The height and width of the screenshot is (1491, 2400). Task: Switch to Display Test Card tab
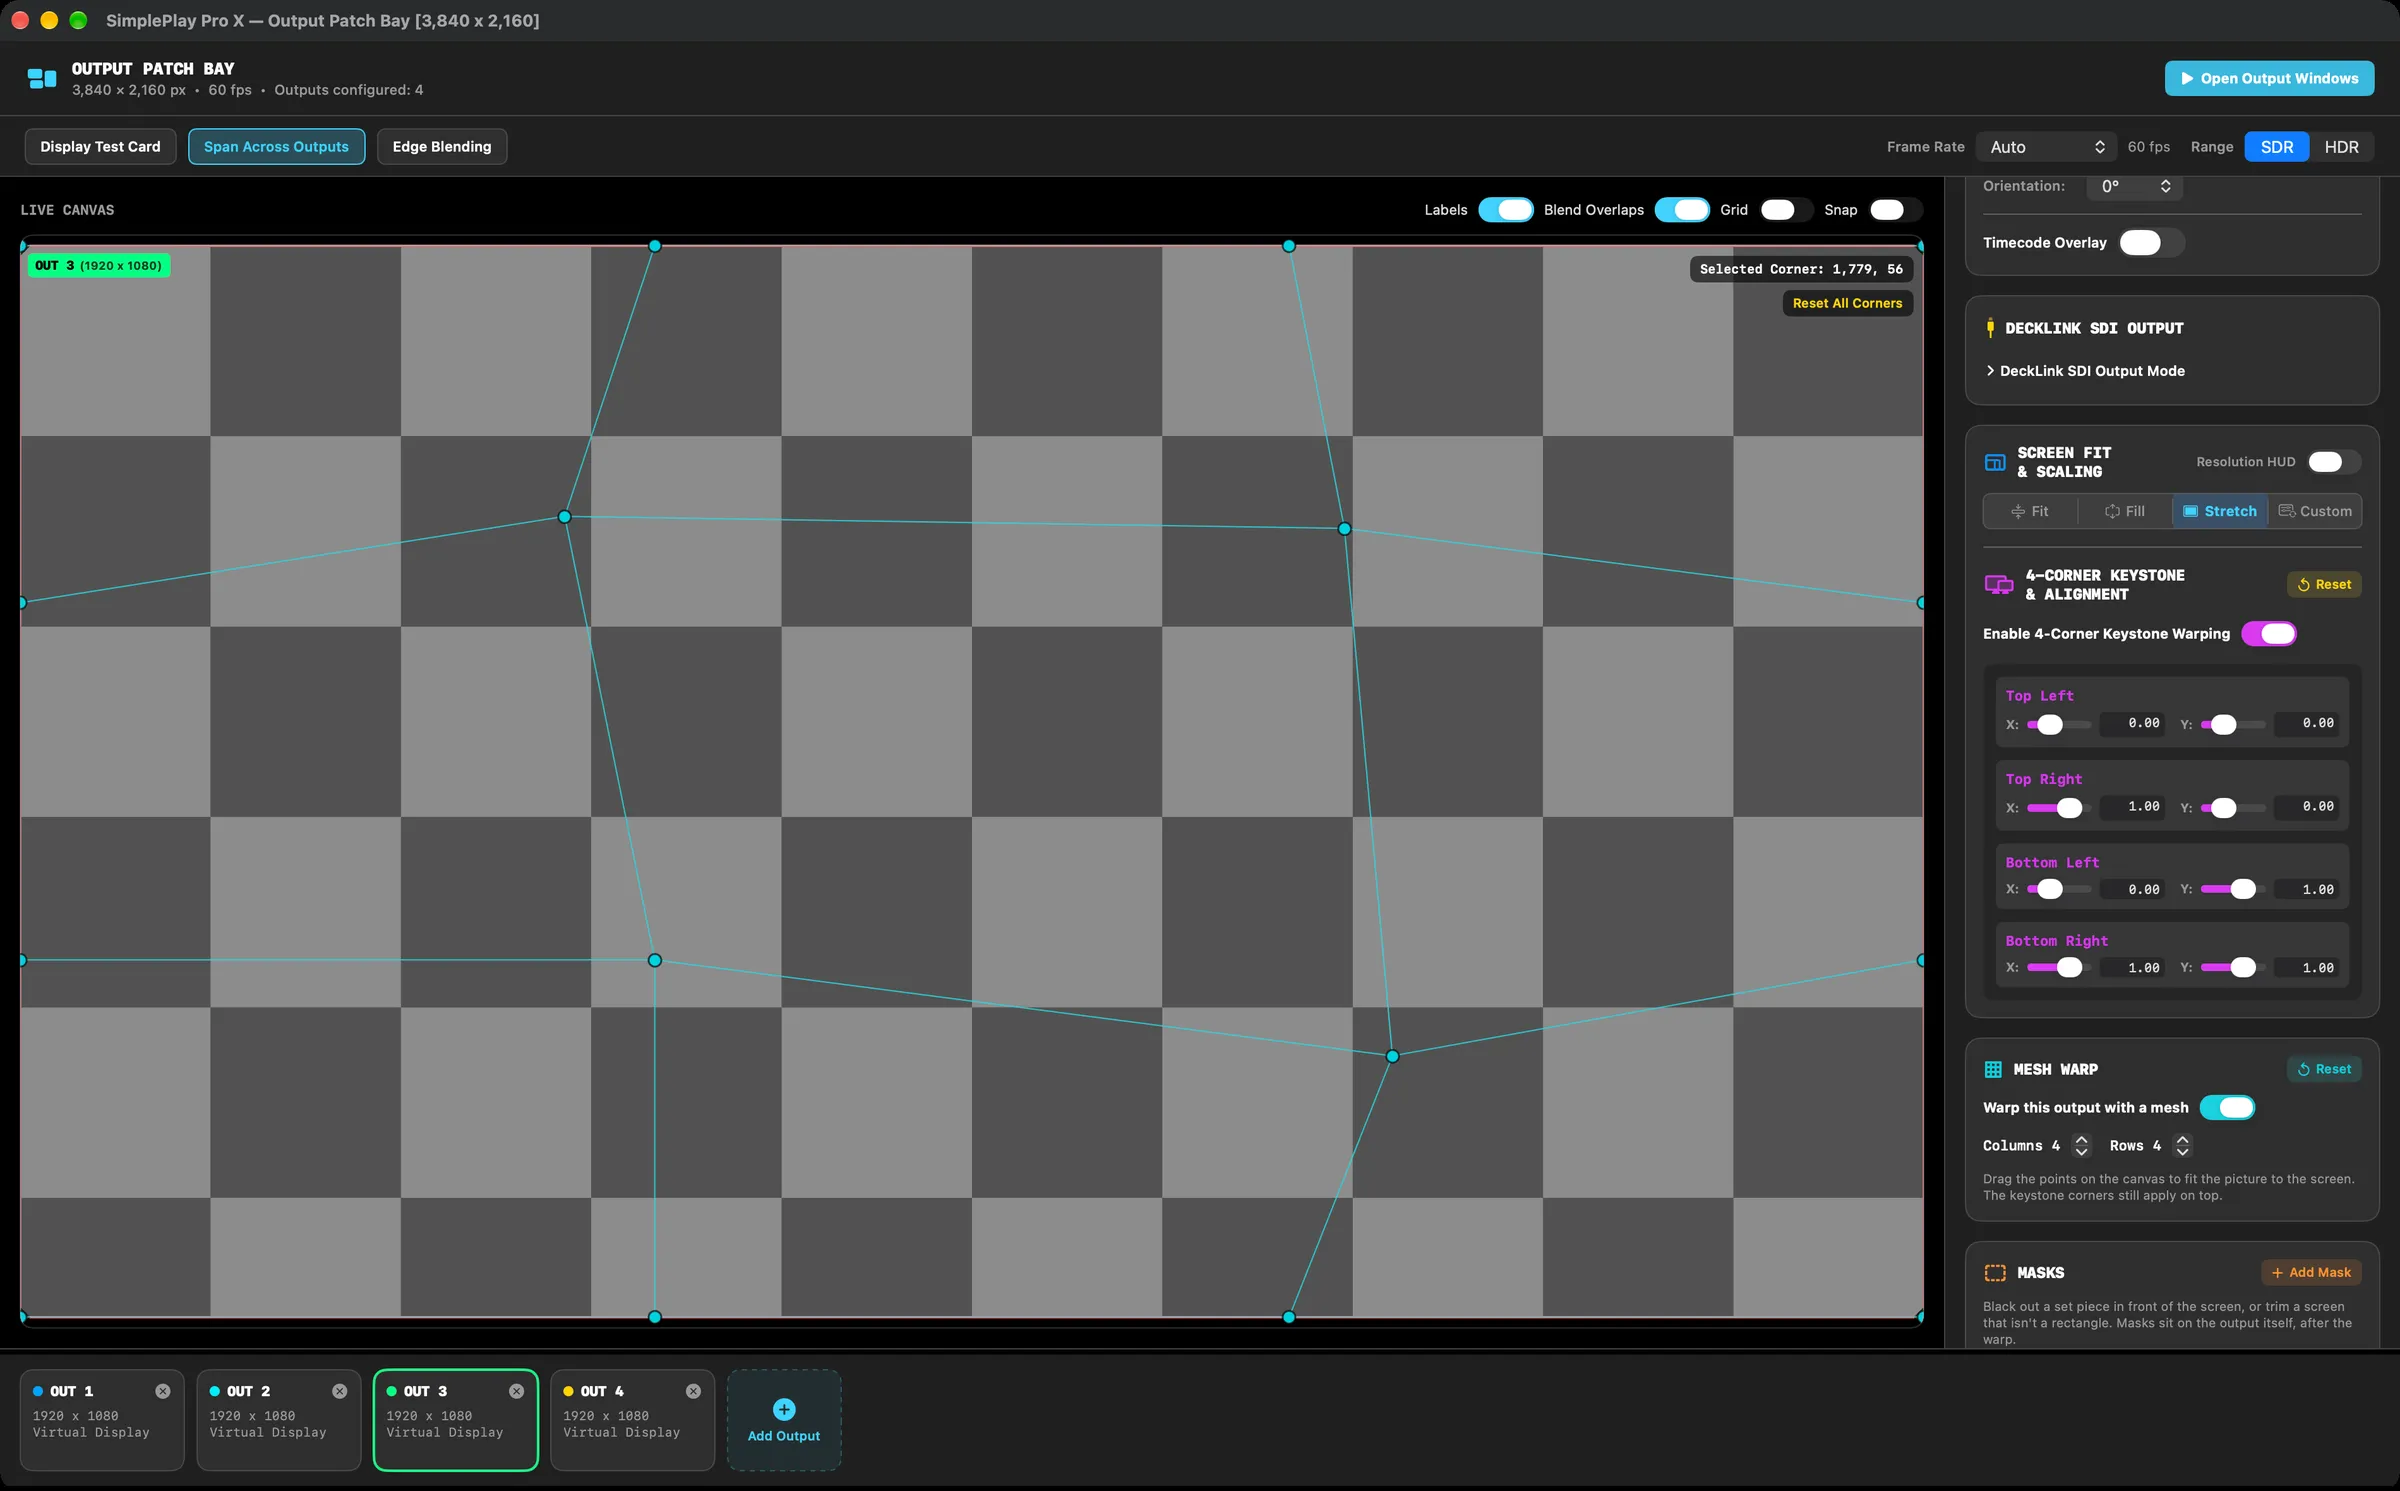point(100,147)
